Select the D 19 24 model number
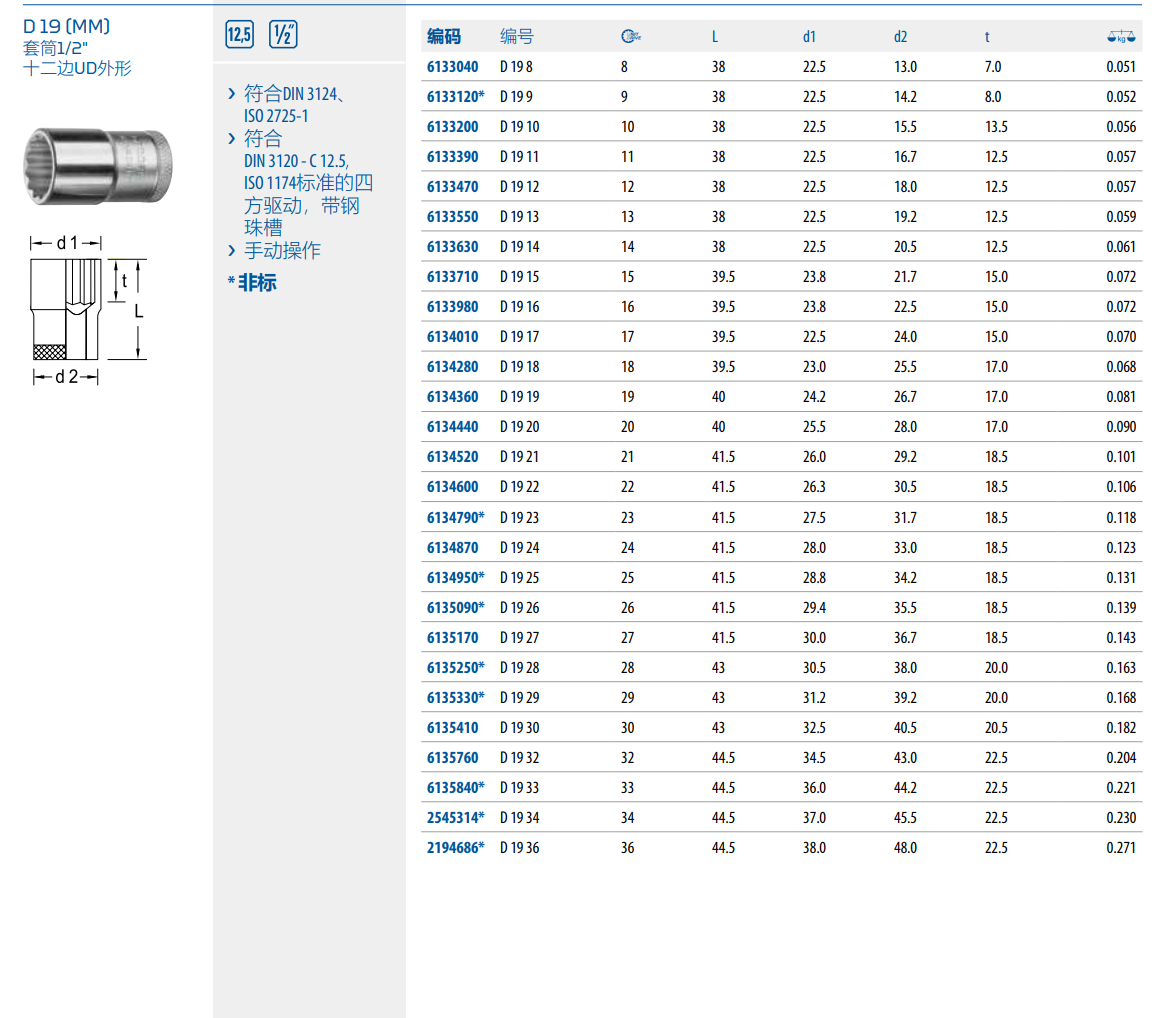The width and height of the screenshot is (1167, 1018). [519, 548]
